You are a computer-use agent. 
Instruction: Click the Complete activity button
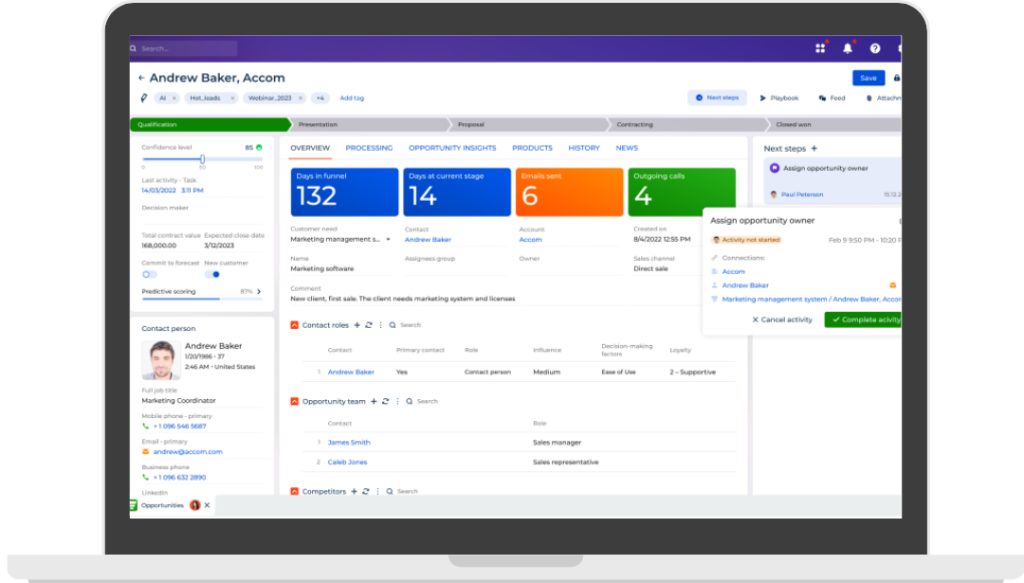tap(864, 320)
